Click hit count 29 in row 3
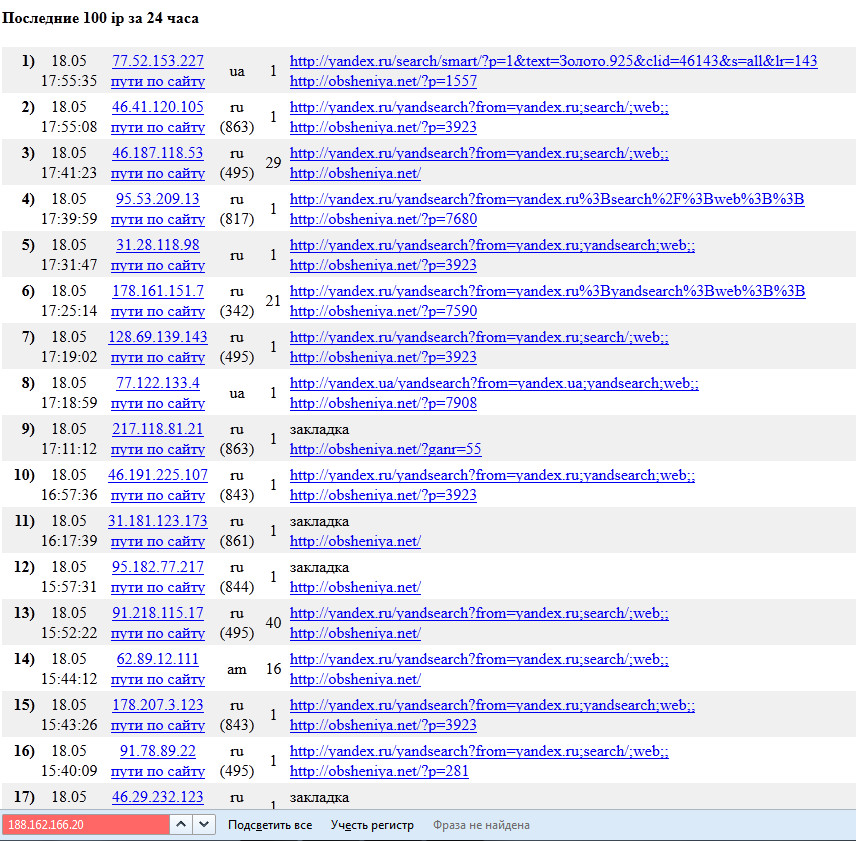The width and height of the screenshot is (856, 841). point(273,163)
